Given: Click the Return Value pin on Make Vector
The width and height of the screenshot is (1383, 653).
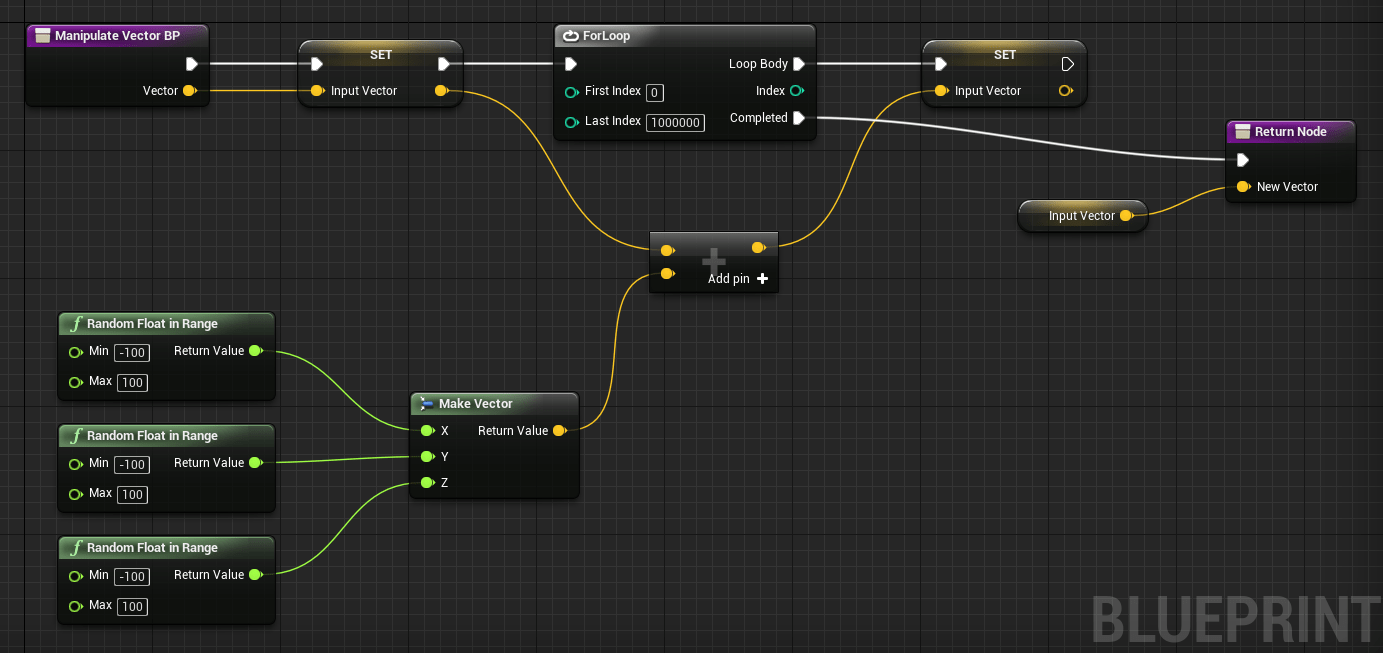Looking at the screenshot, I should [x=559, y=430].
